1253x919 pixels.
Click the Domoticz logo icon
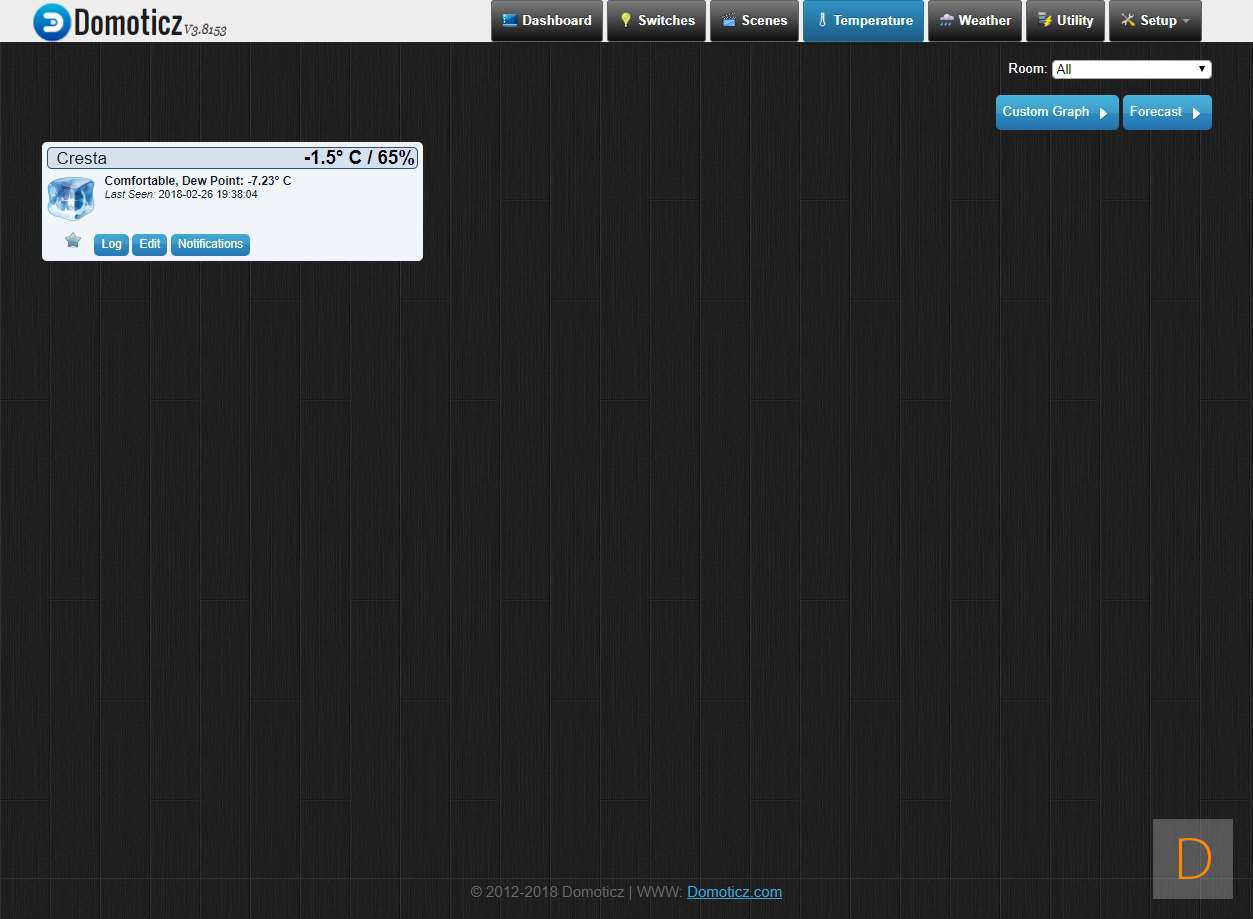[x=51, y=21]
